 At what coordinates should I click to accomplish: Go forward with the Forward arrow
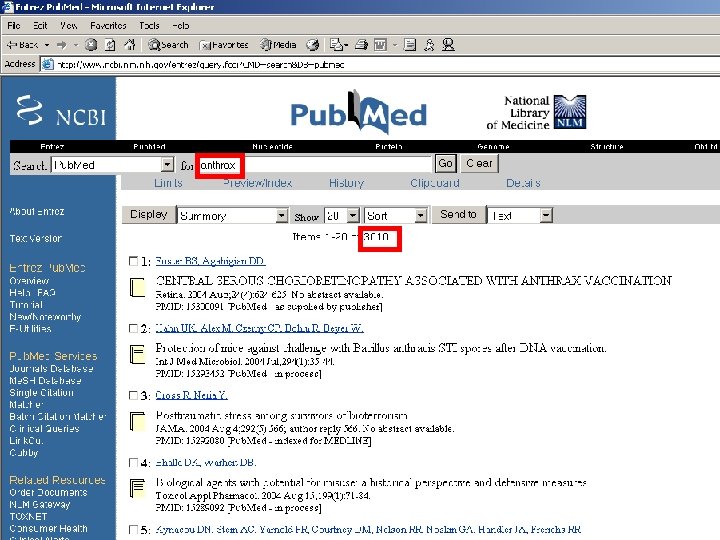62,45
